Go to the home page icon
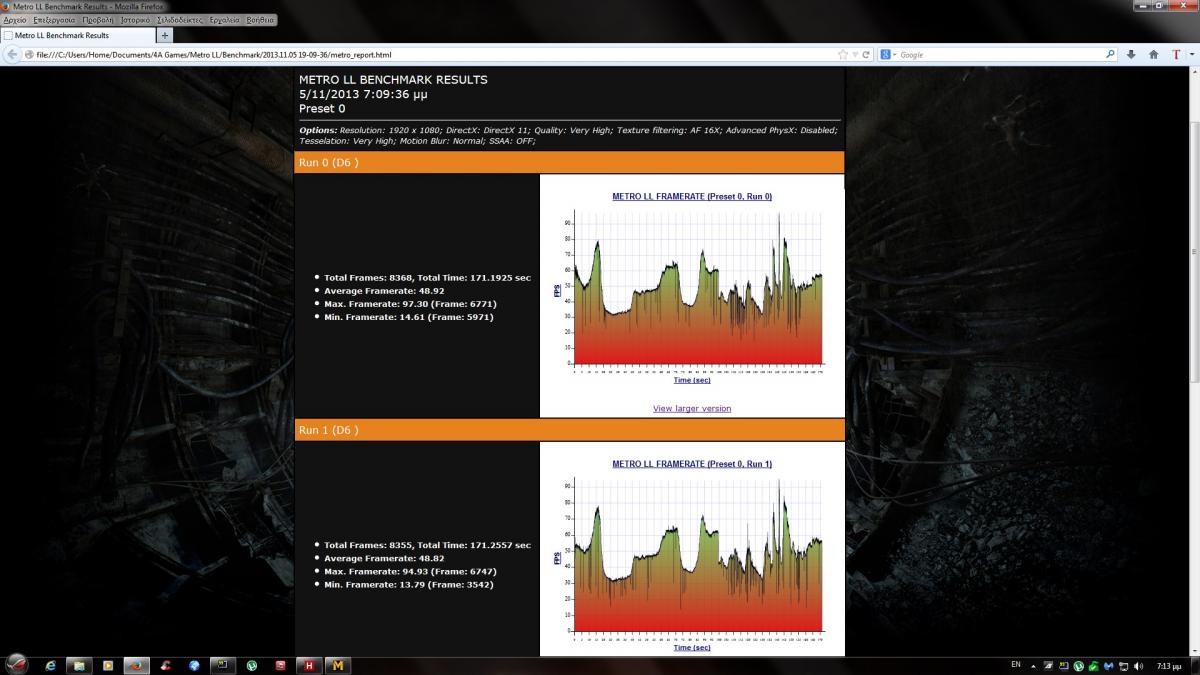This screenshot has height=675, width=1200. (1154, 54)
